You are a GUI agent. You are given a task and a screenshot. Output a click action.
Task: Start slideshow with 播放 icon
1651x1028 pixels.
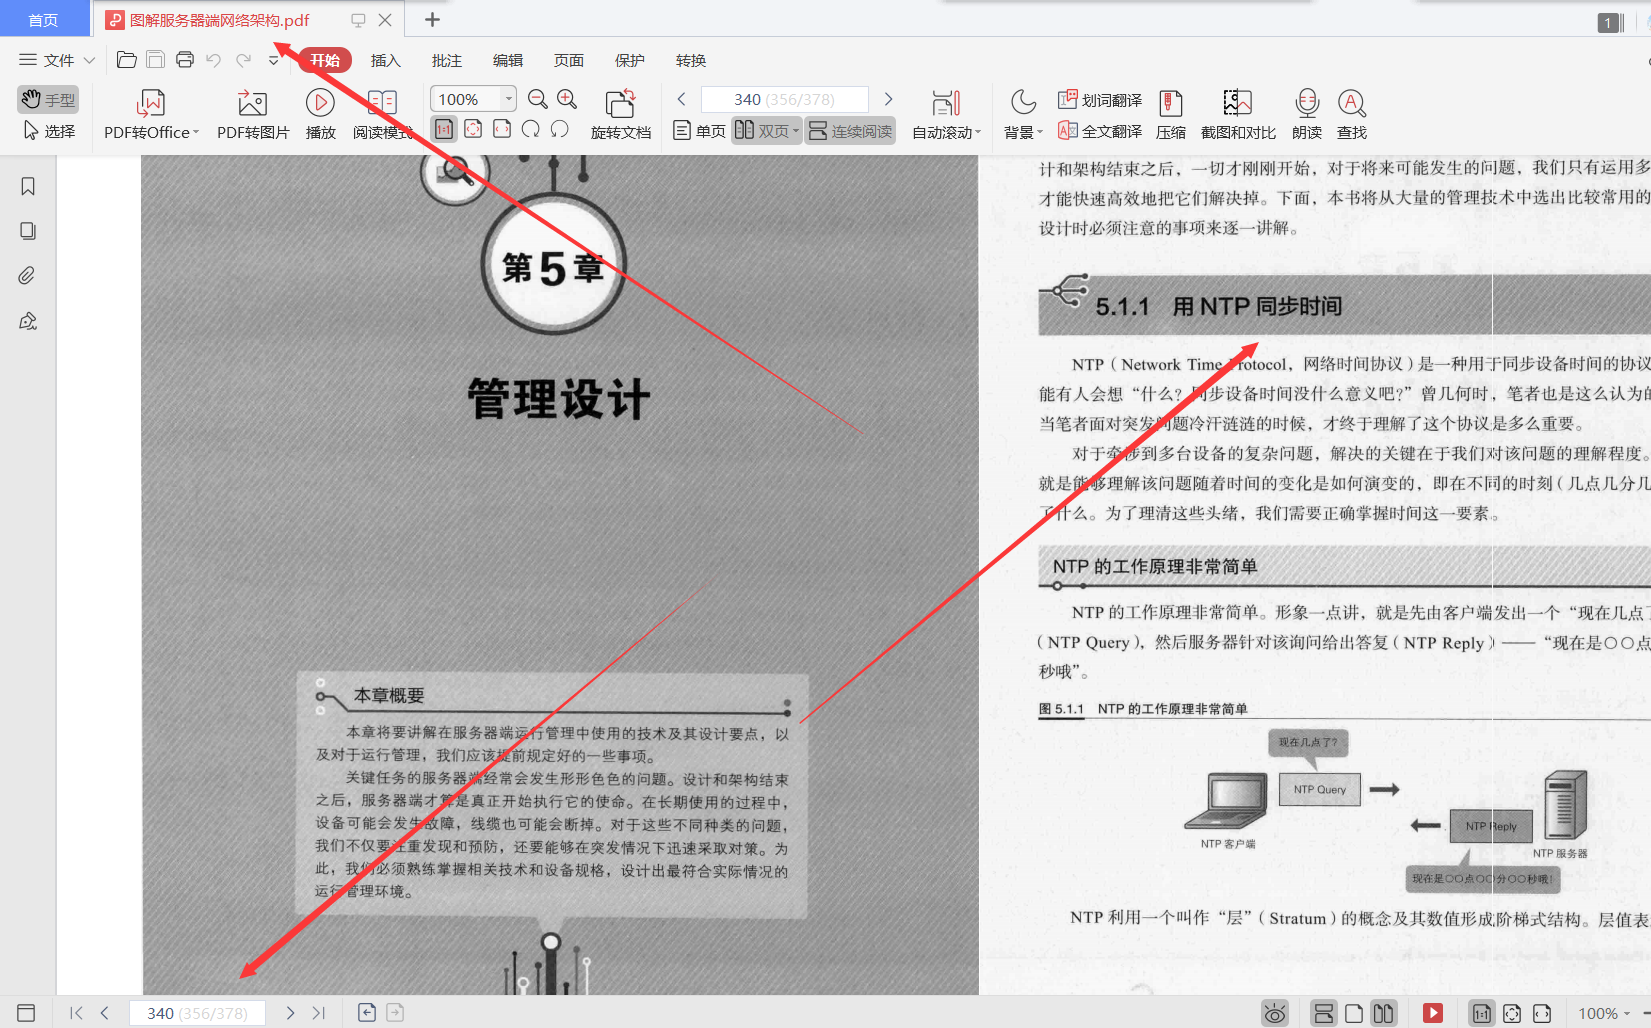320,103
